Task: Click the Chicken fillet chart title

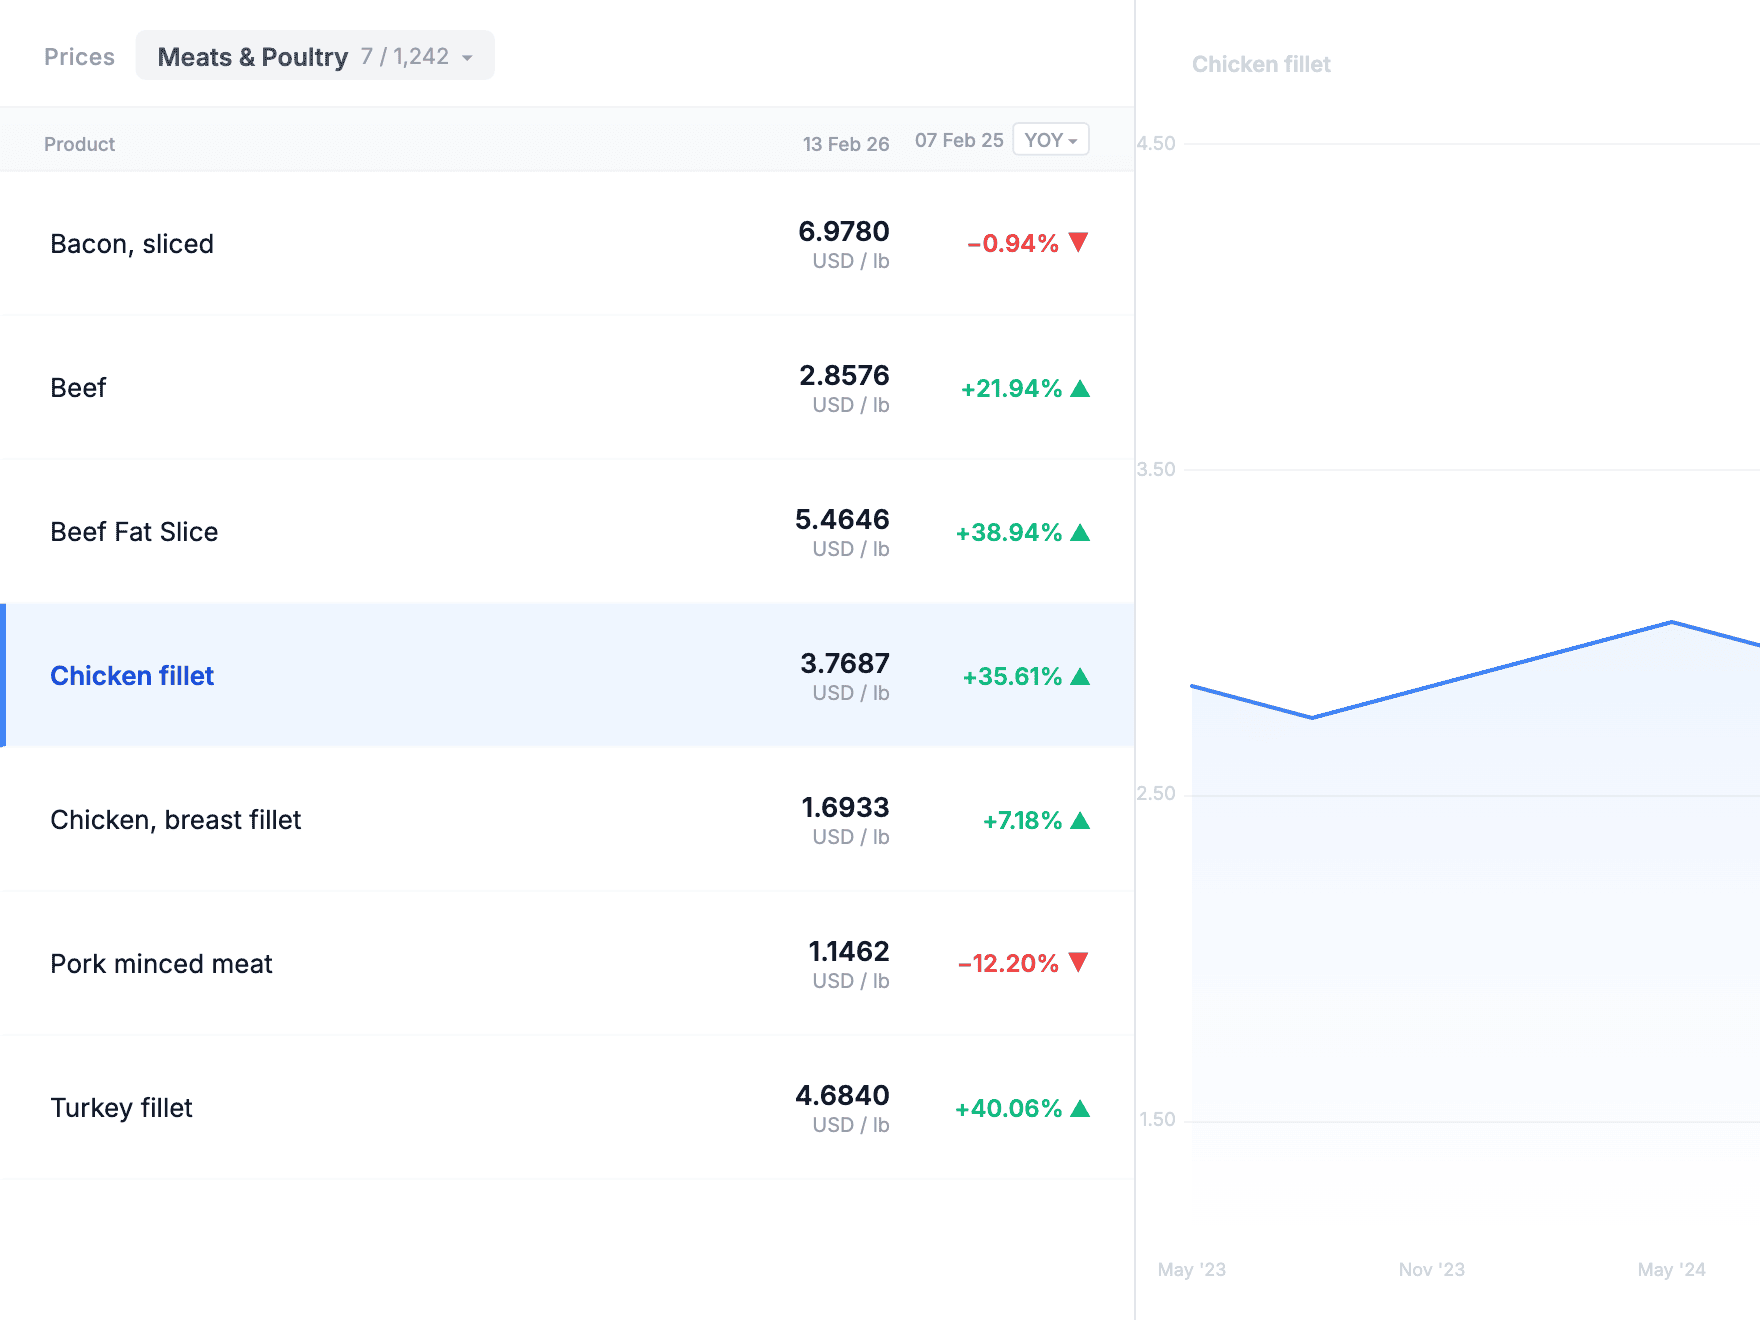Action: click(x=1261, y=63)
